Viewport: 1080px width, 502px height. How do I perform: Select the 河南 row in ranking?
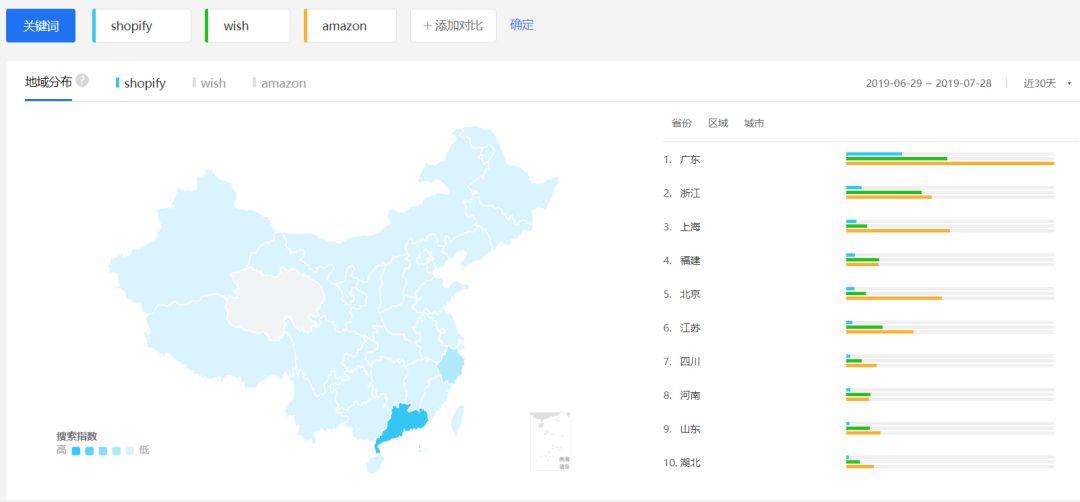coord(859,395)
